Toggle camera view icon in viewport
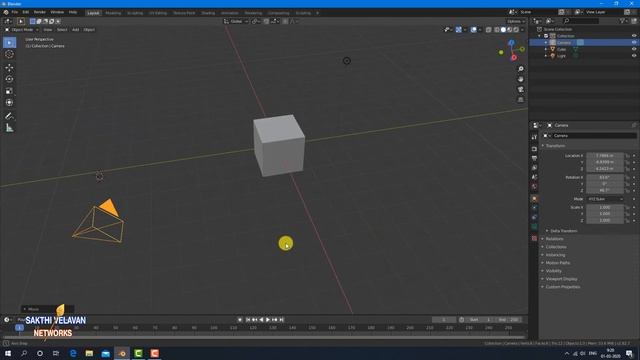Viewport: 640px width, 360px height. pyautogui.click(x=520, y=89)
